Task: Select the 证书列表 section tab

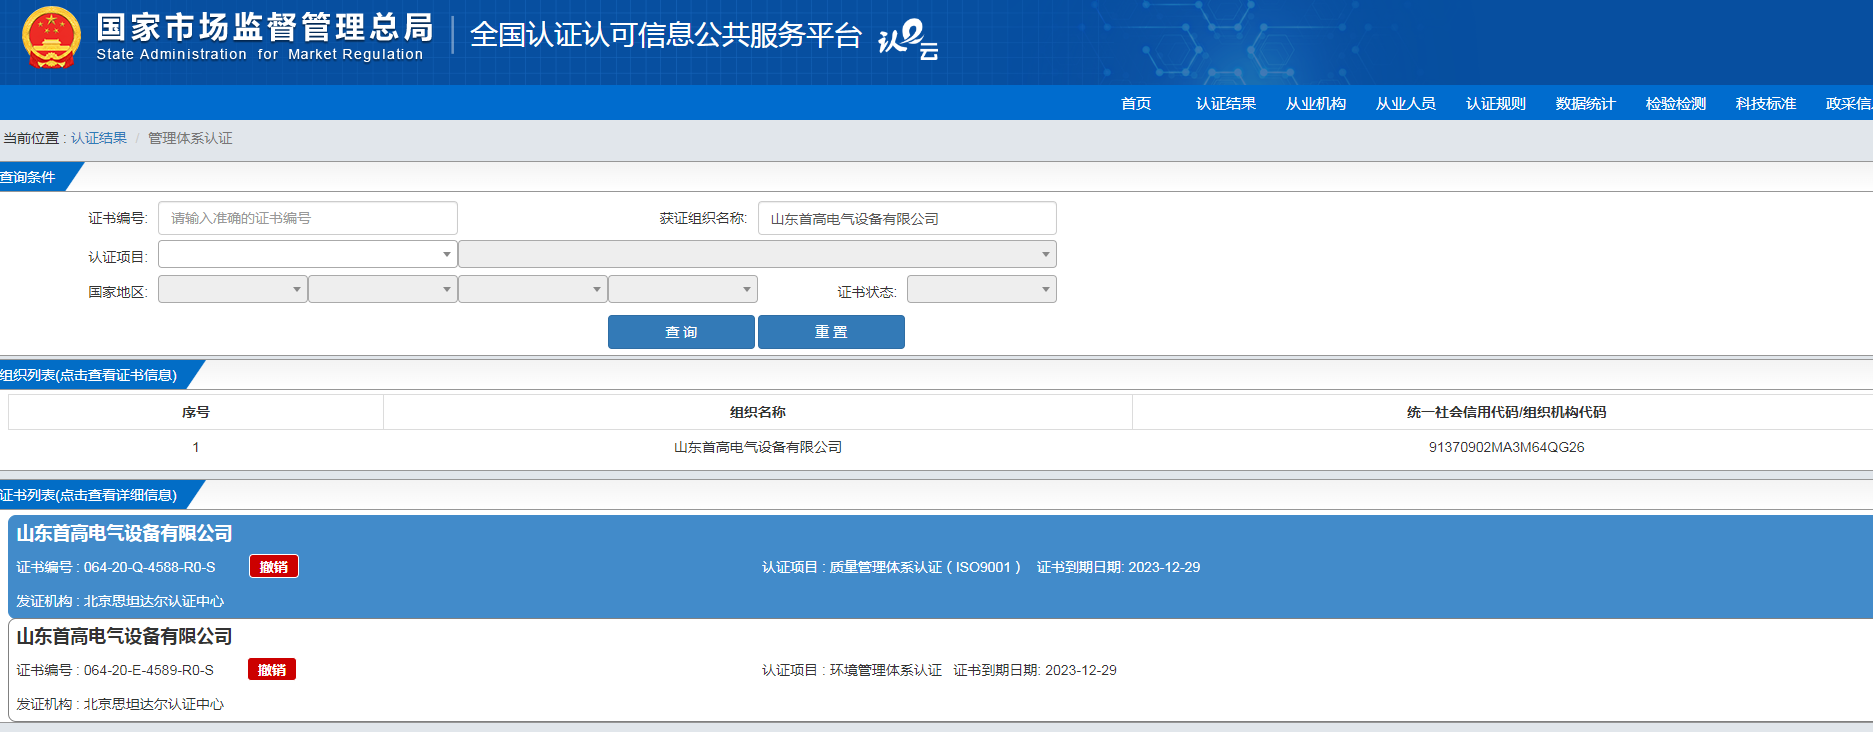Action: click(95, 495)
